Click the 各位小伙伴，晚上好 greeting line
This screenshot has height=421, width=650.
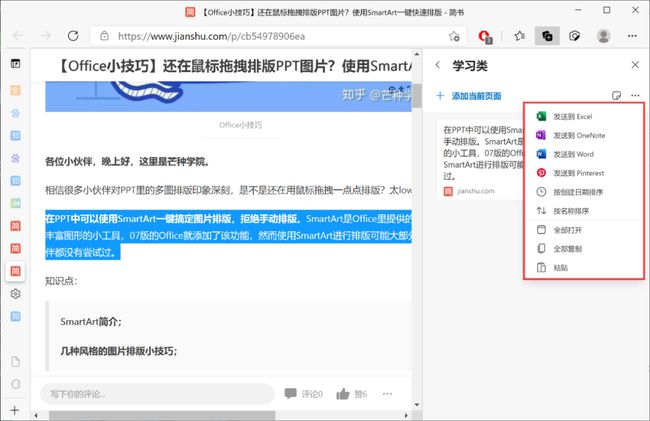[128, 162]
